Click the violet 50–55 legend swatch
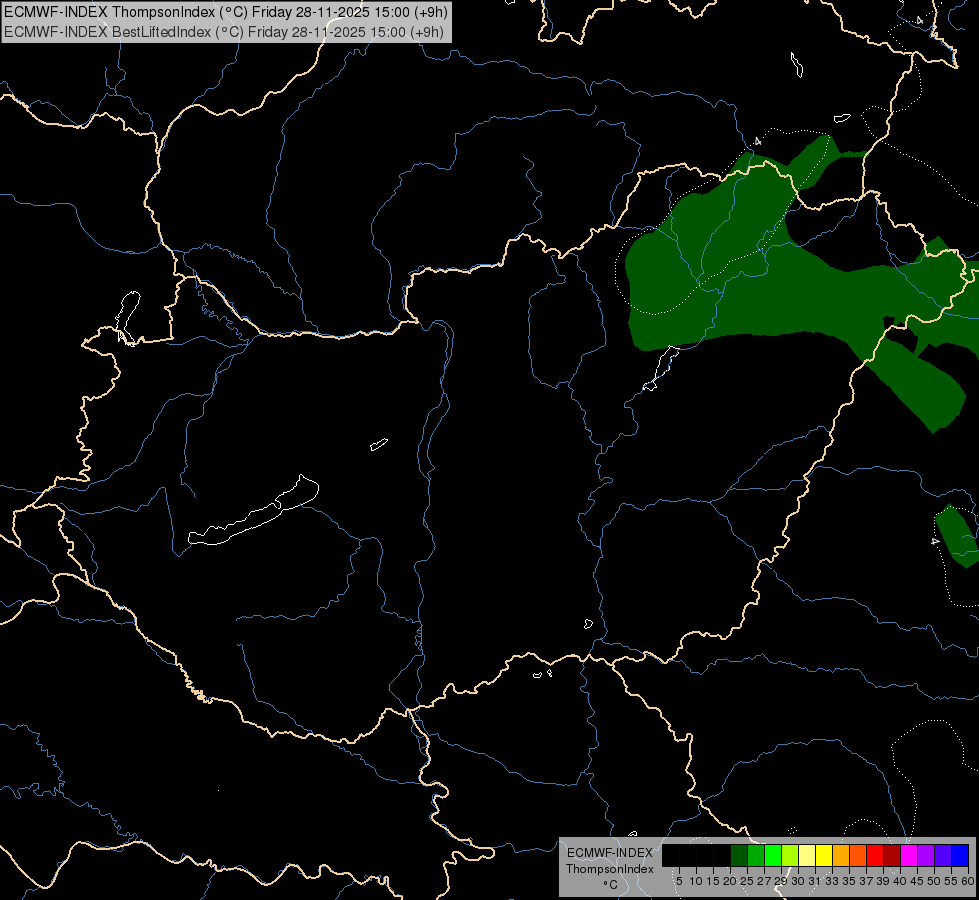This screenshot has height=900, width=979. [x=943, y=856]
